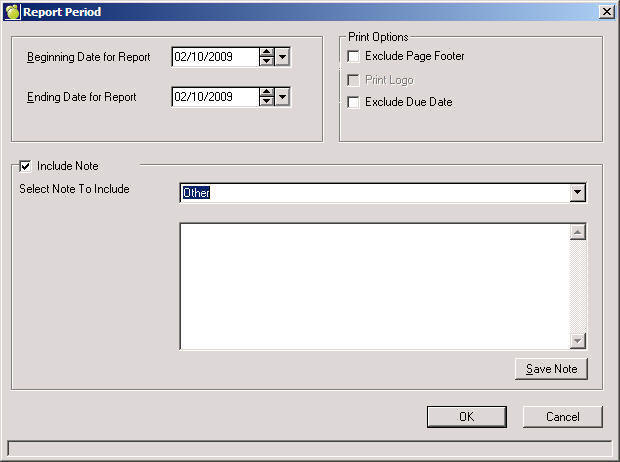The height and width of the screenshot is (462, 620).
Task: Open the Beginning Date calendar dropdown
Action: tap(282, 57)
